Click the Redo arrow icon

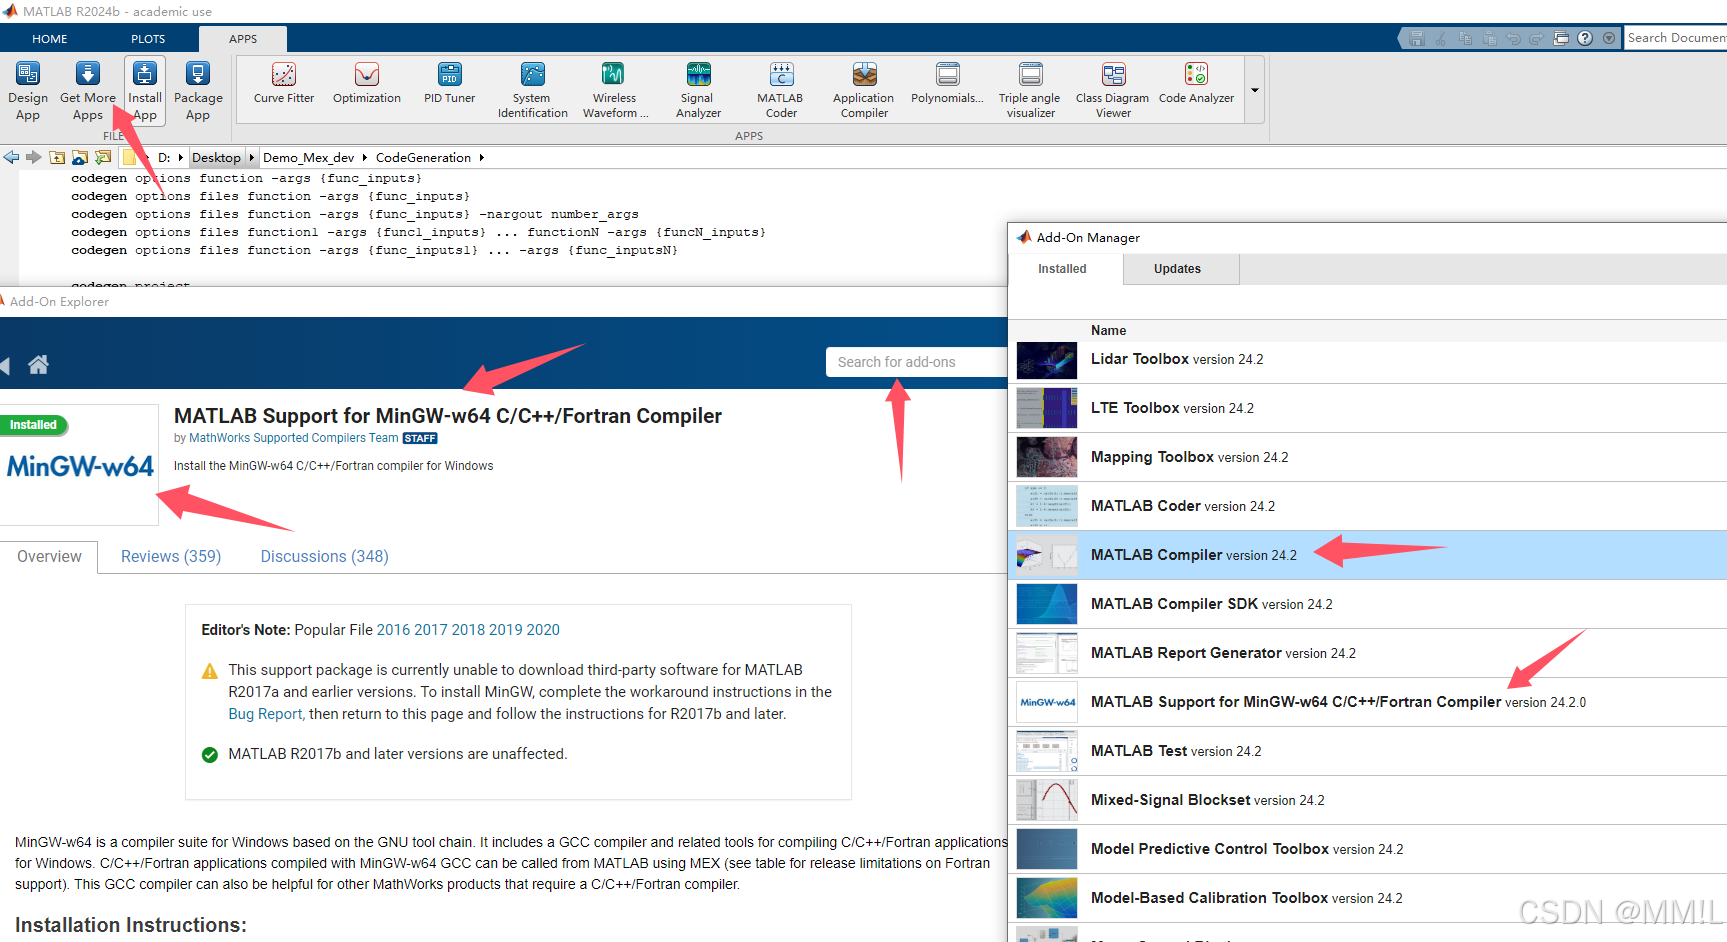[x=1537, y=38]
